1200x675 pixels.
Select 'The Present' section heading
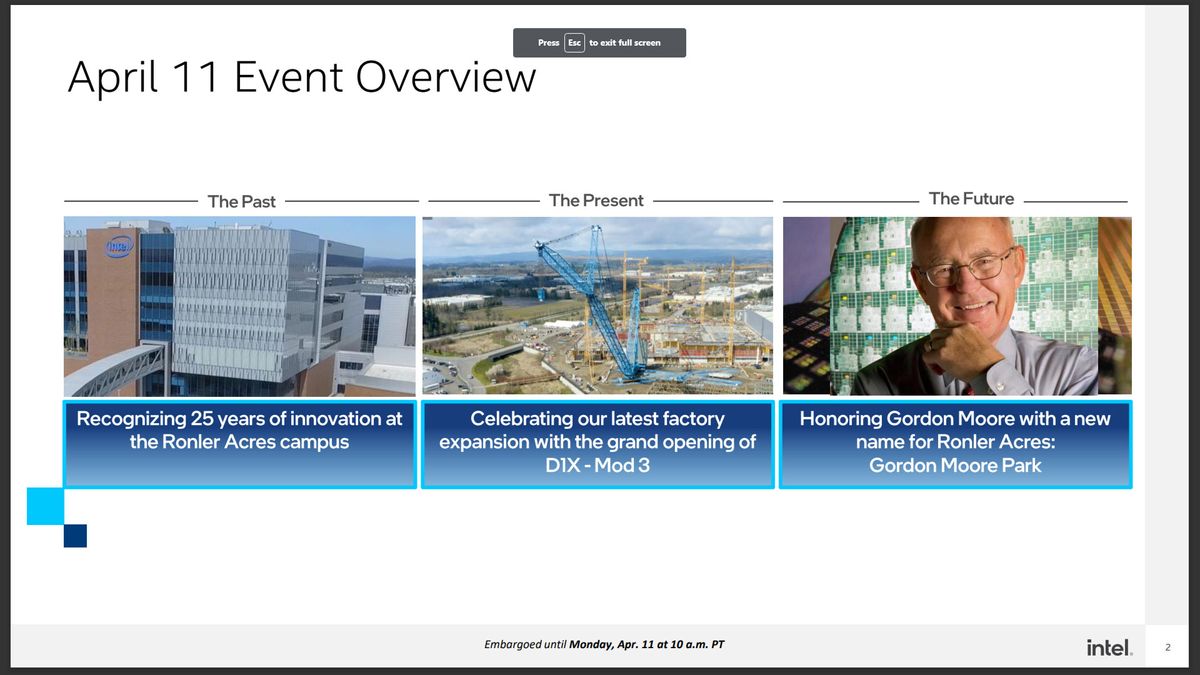point(596,200)
